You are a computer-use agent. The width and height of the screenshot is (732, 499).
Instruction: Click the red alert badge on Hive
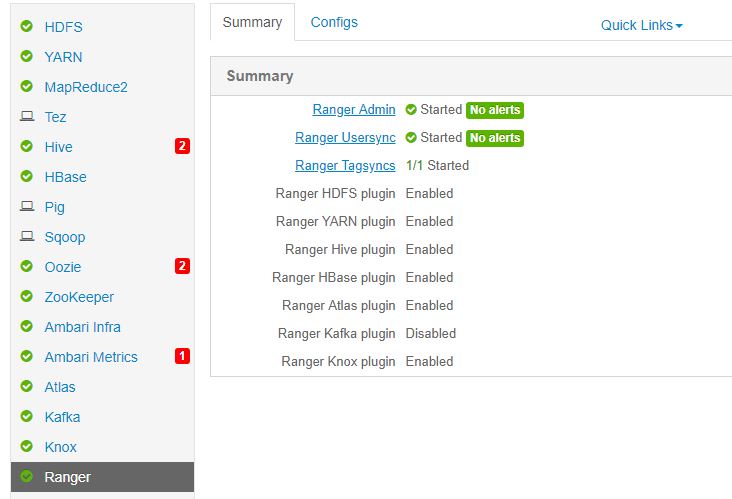[182, 146]
